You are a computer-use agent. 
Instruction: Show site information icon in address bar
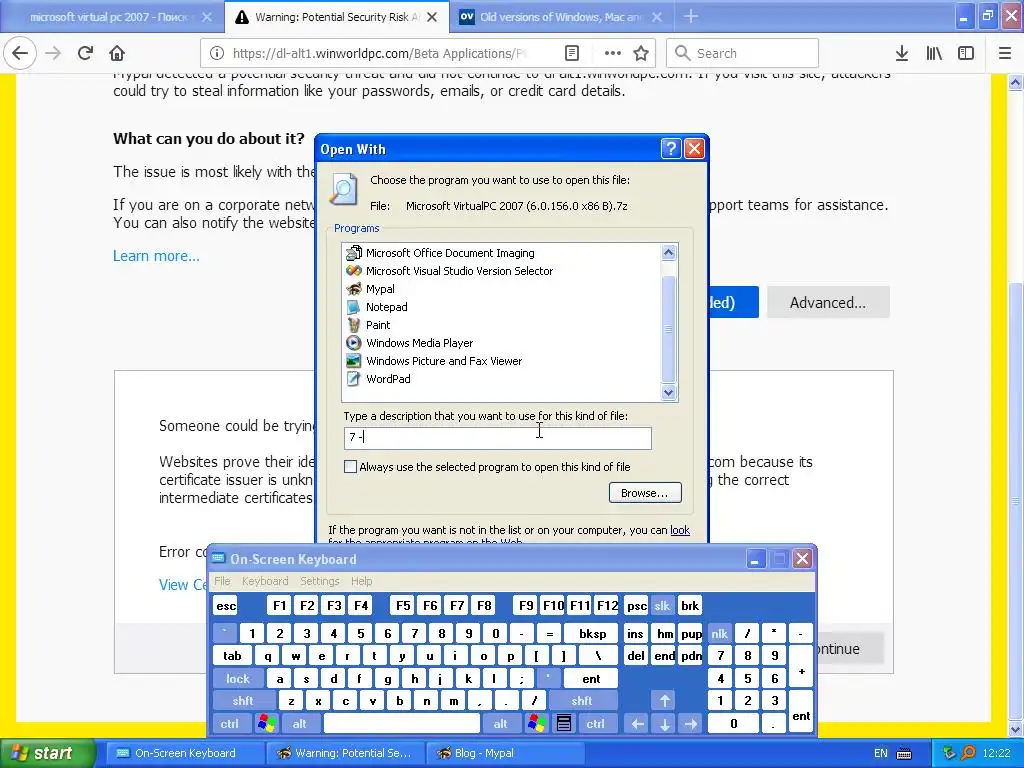click(x=217, y=54)
